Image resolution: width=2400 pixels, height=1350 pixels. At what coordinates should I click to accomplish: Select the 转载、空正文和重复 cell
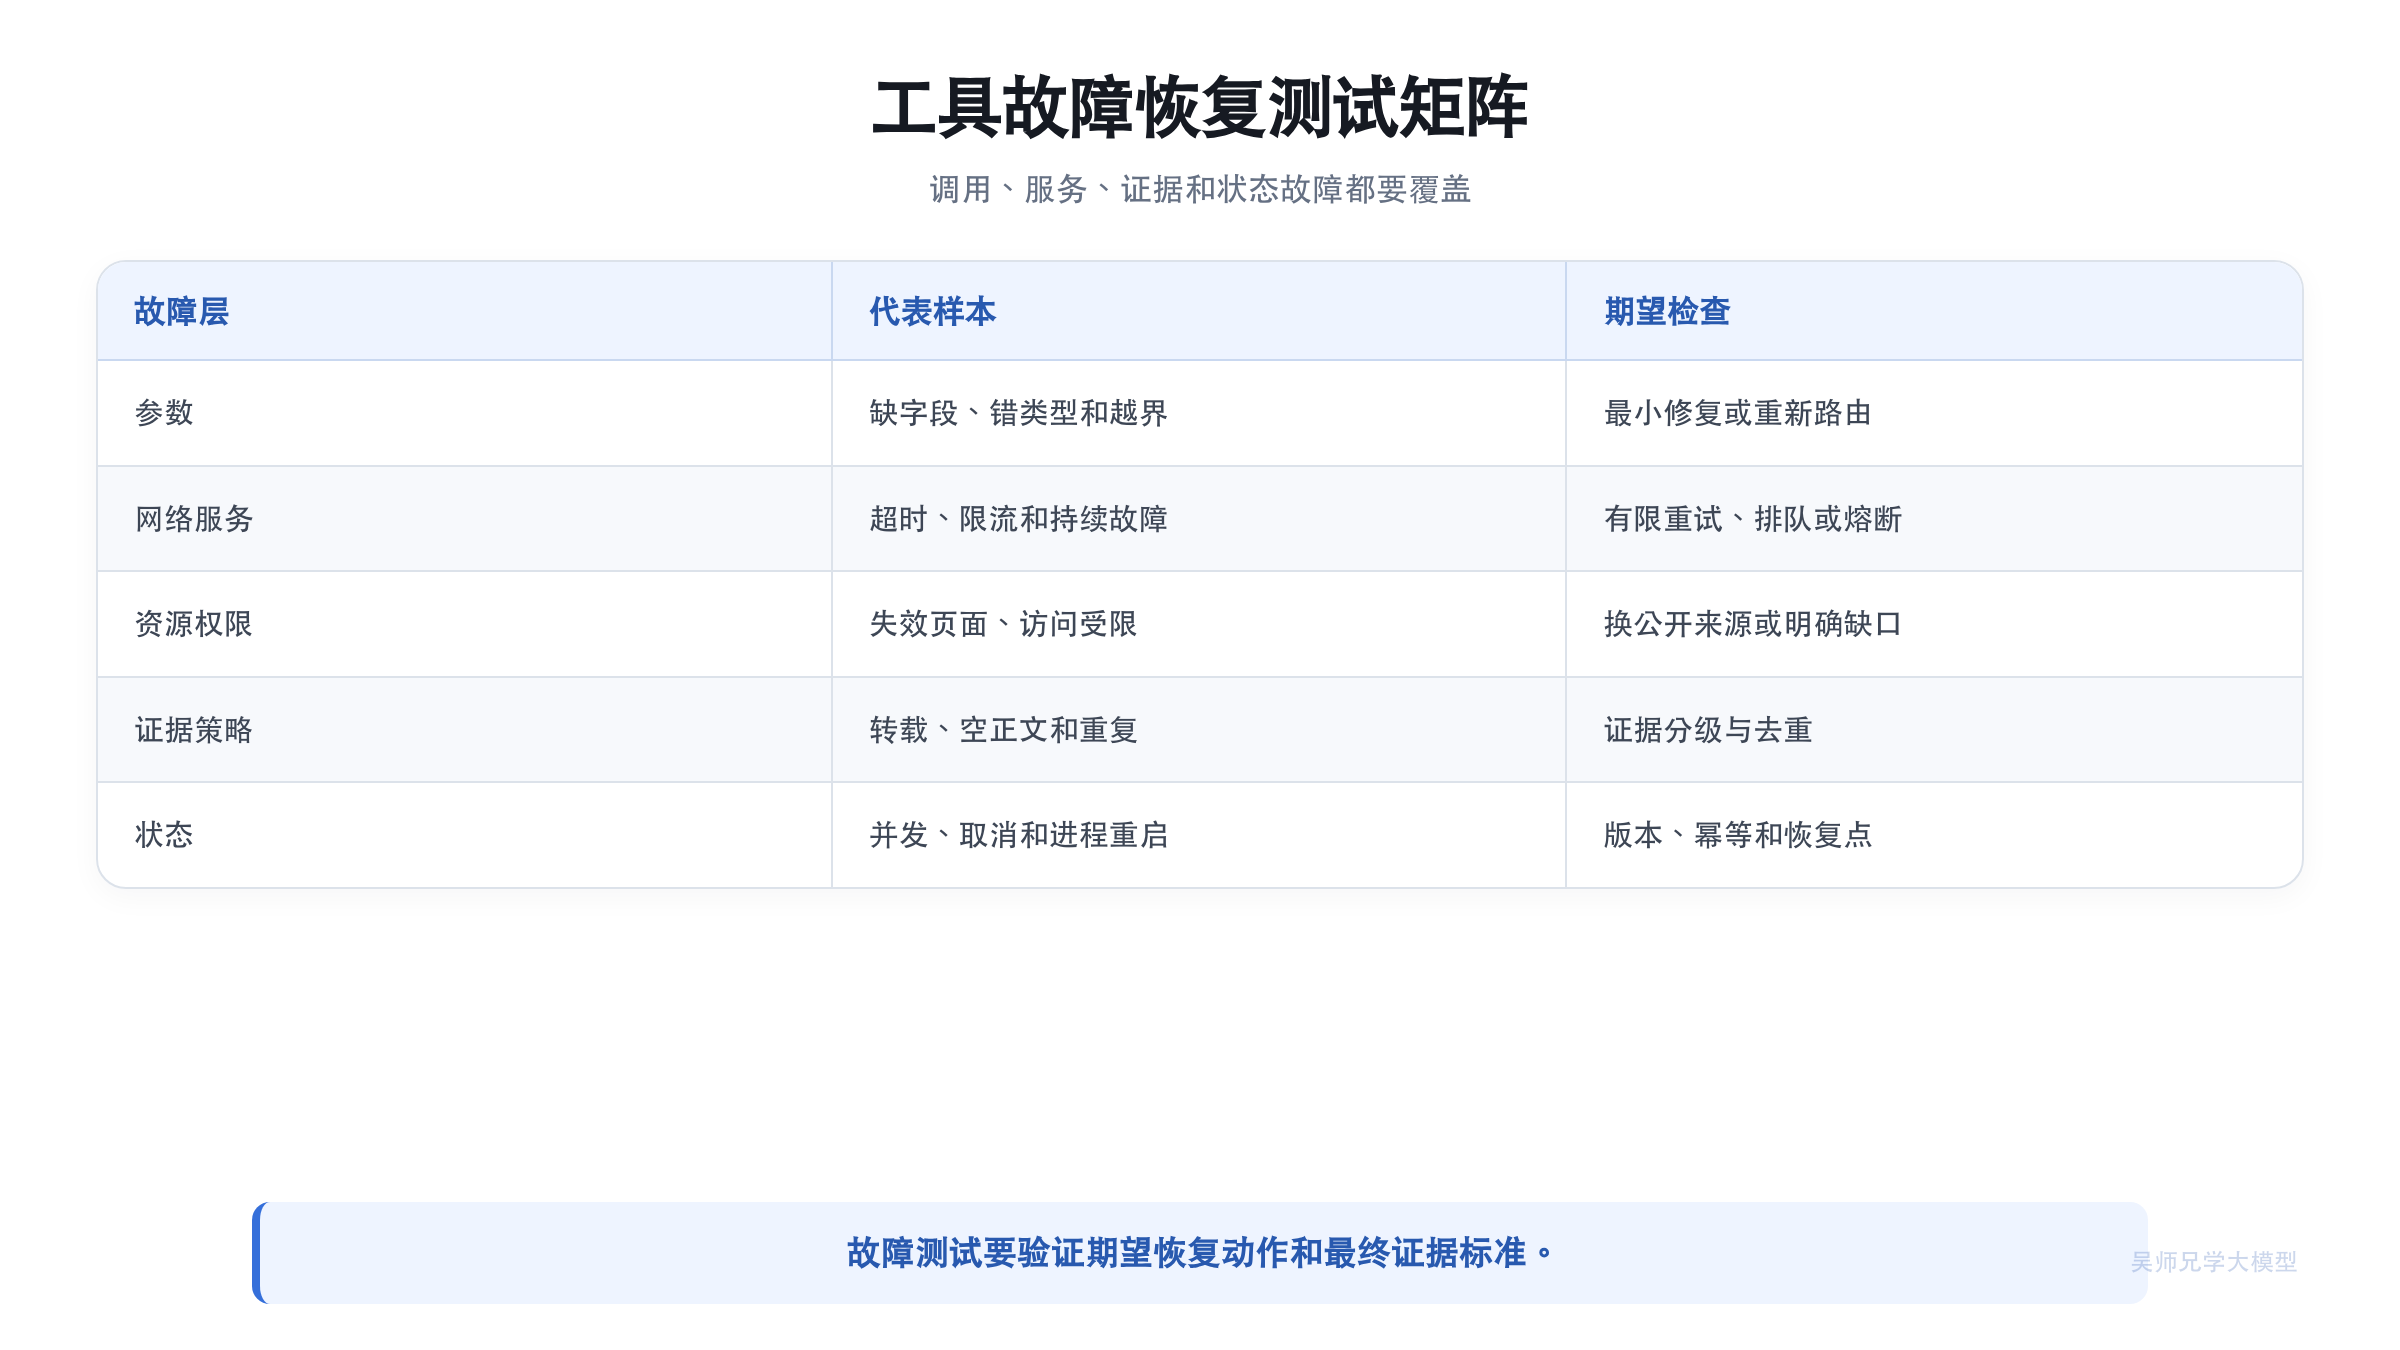(1199, 730)
